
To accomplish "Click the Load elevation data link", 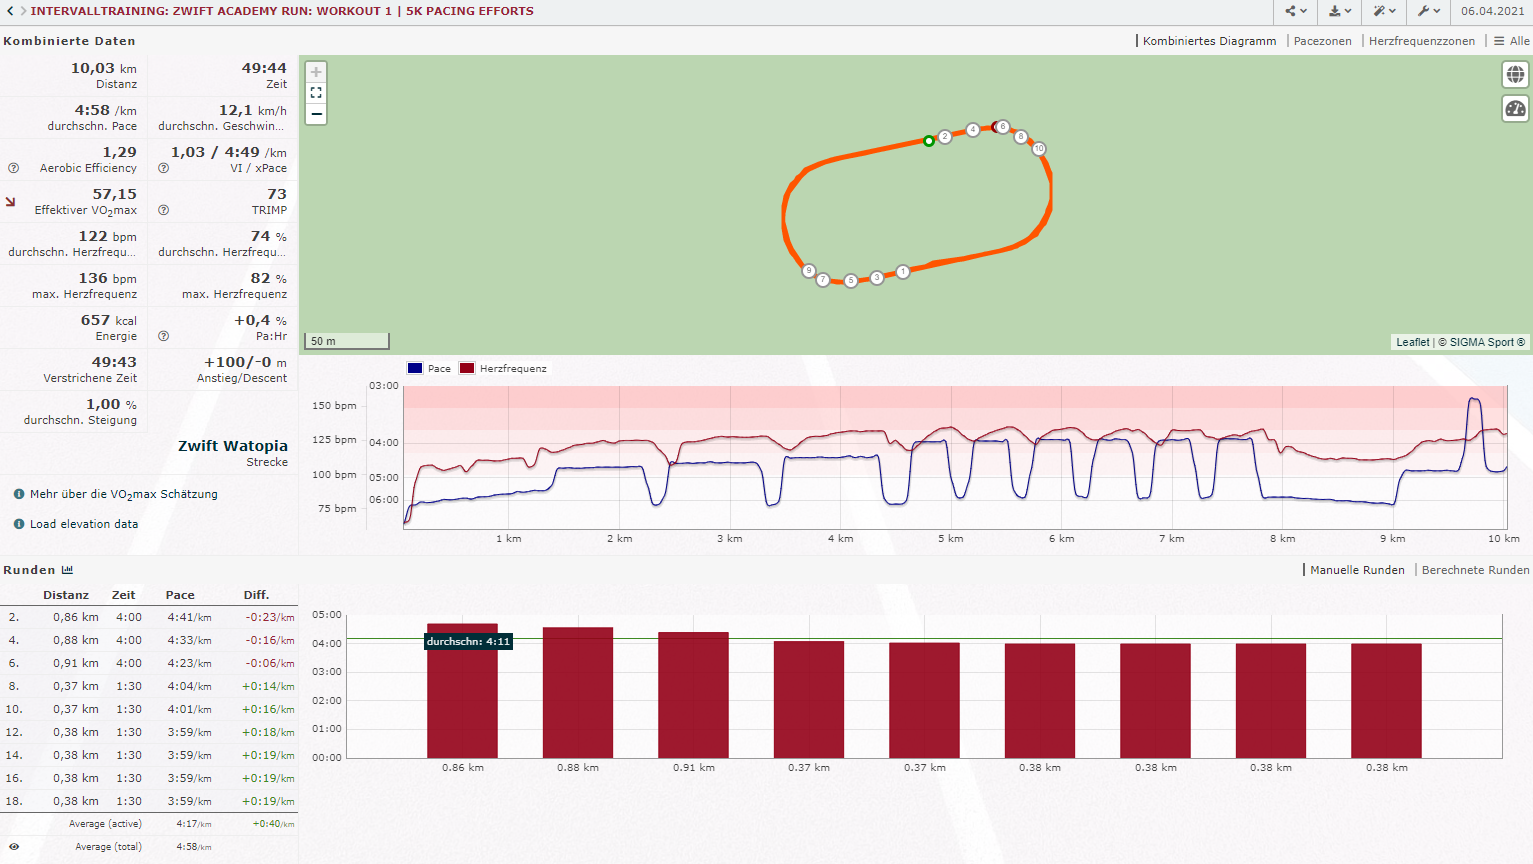I will (84, 524).
